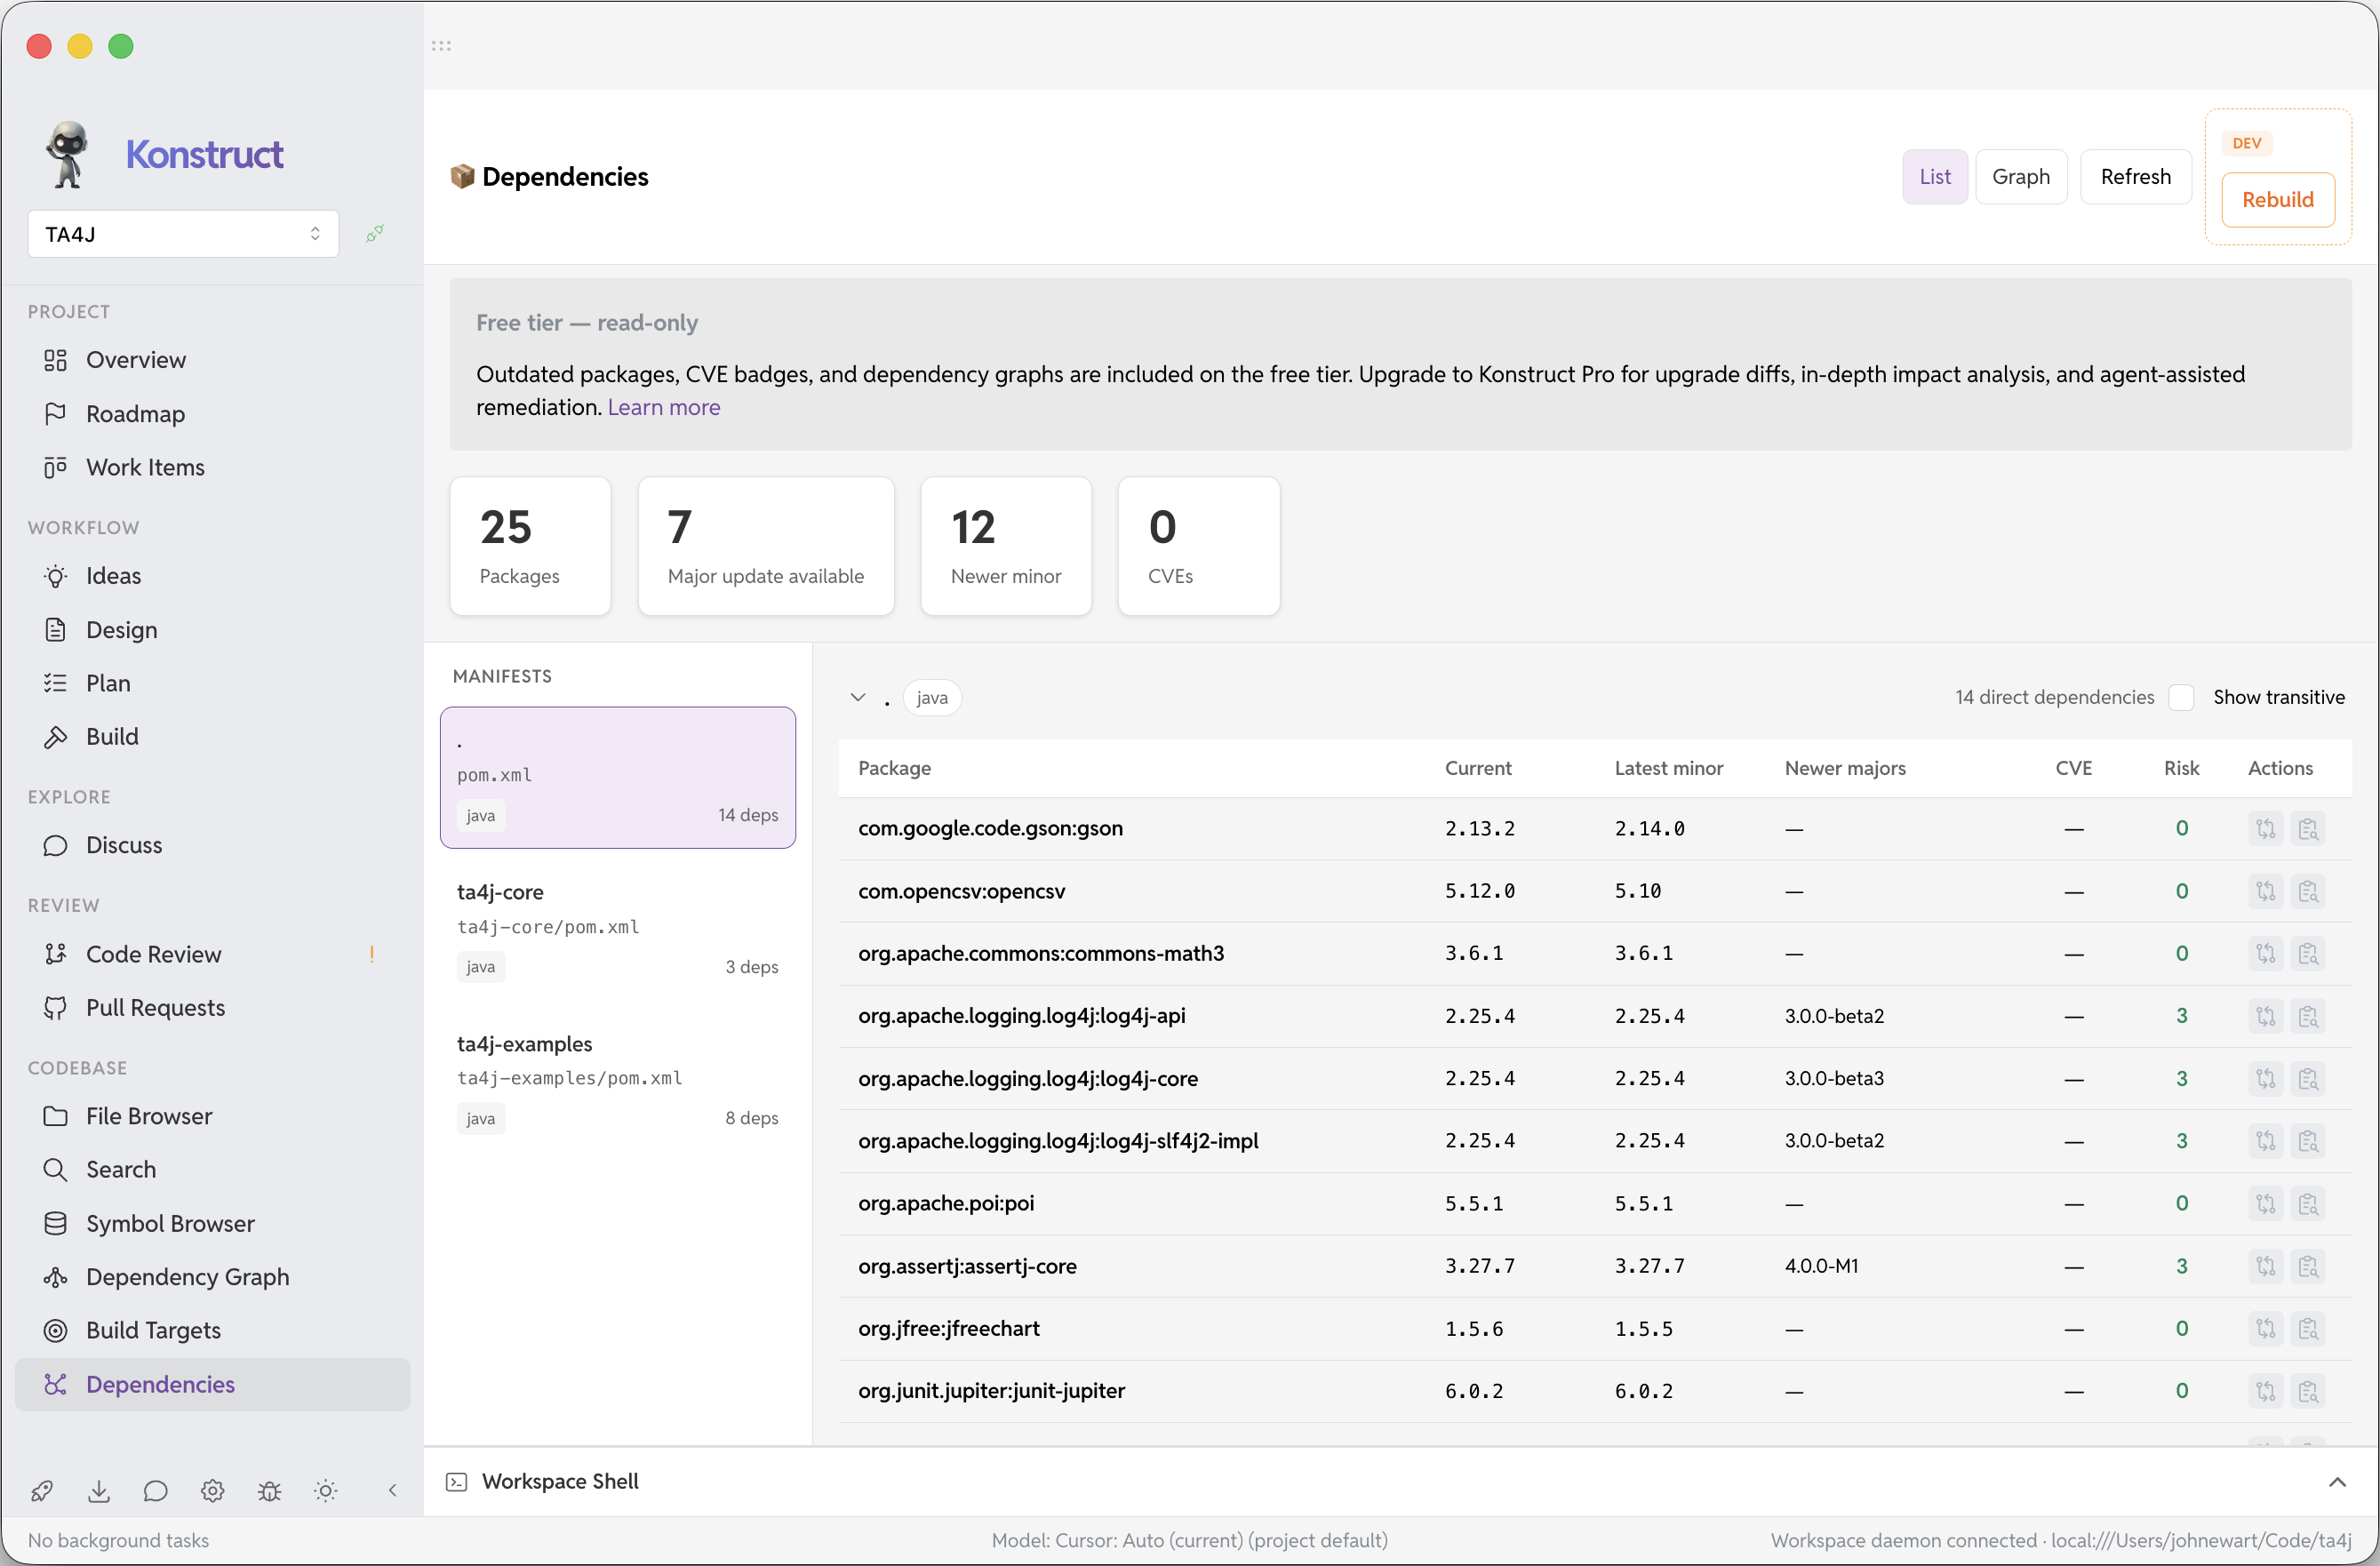This screenshot has width=2380, height=1566.
Task: Click impact analysis icon for org.apache.commons:commons-math3
Action: [2308, 954]
